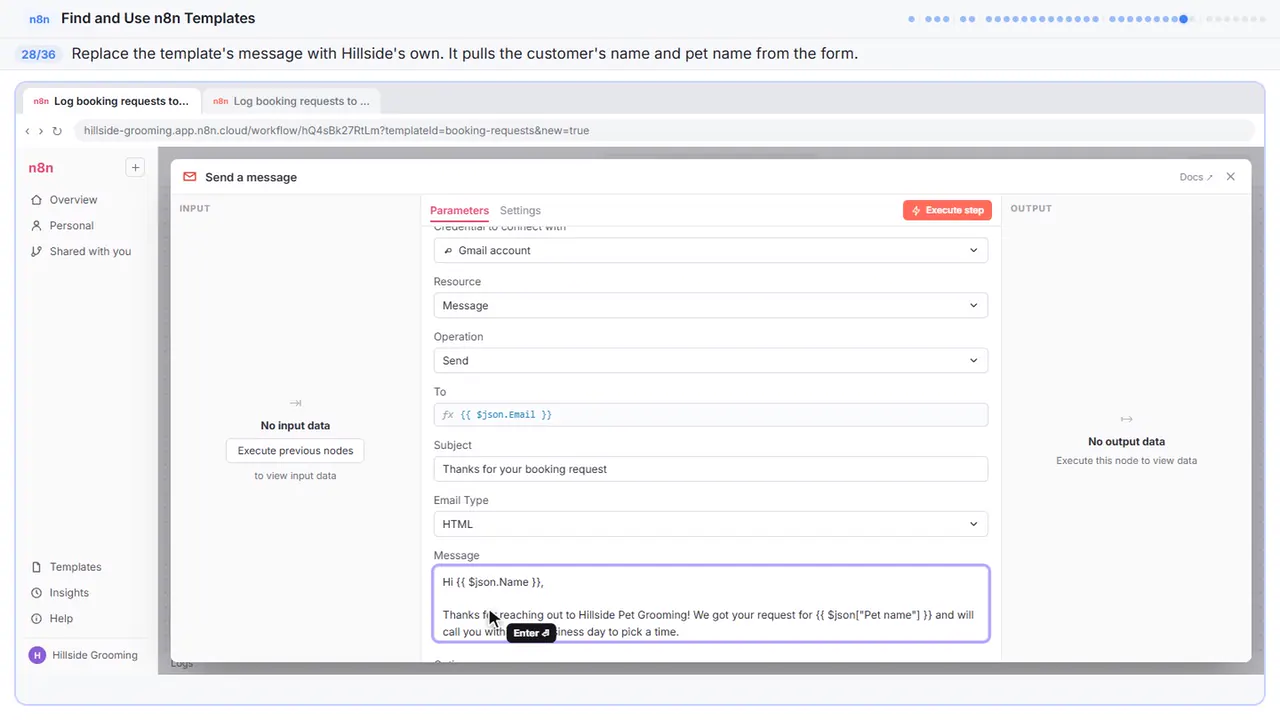Click the browser forward arrow
This screenshot has height=720, width=1280.
[41, 131]
